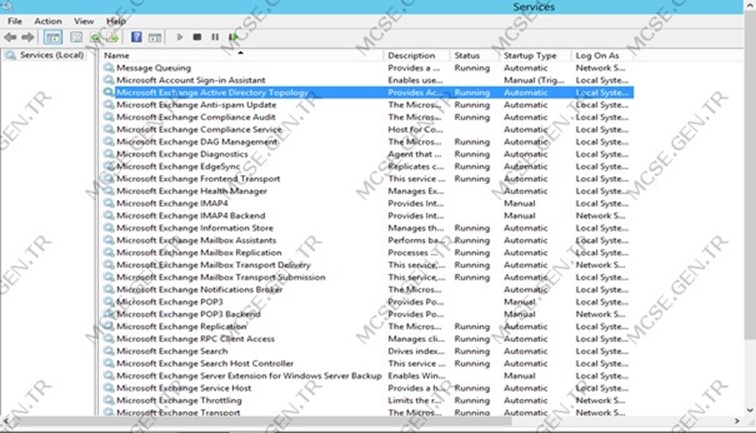
Task: Click the vertical scrollbar down arrow
Action: (750, 411)
